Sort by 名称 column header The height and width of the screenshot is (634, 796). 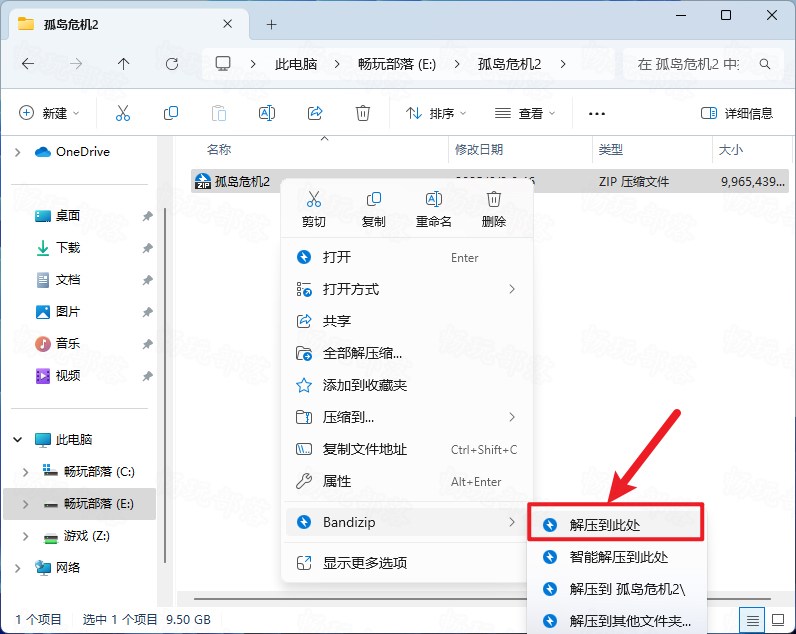(218, 150)
